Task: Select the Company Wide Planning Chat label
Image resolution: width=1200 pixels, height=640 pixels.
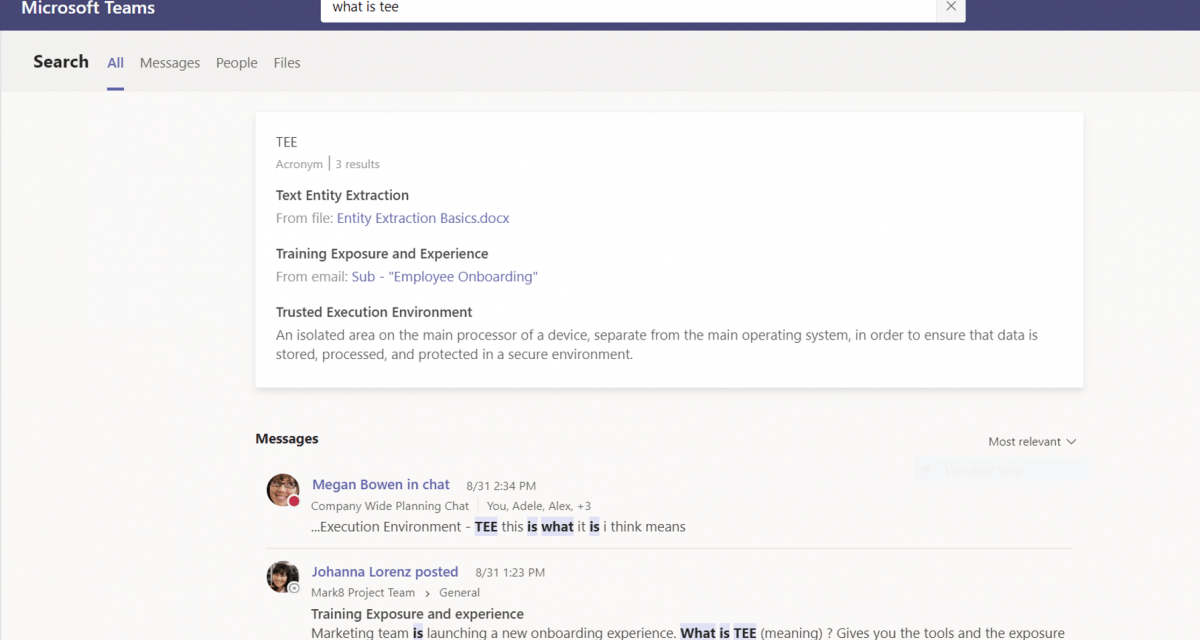Action: coord(390,506)
